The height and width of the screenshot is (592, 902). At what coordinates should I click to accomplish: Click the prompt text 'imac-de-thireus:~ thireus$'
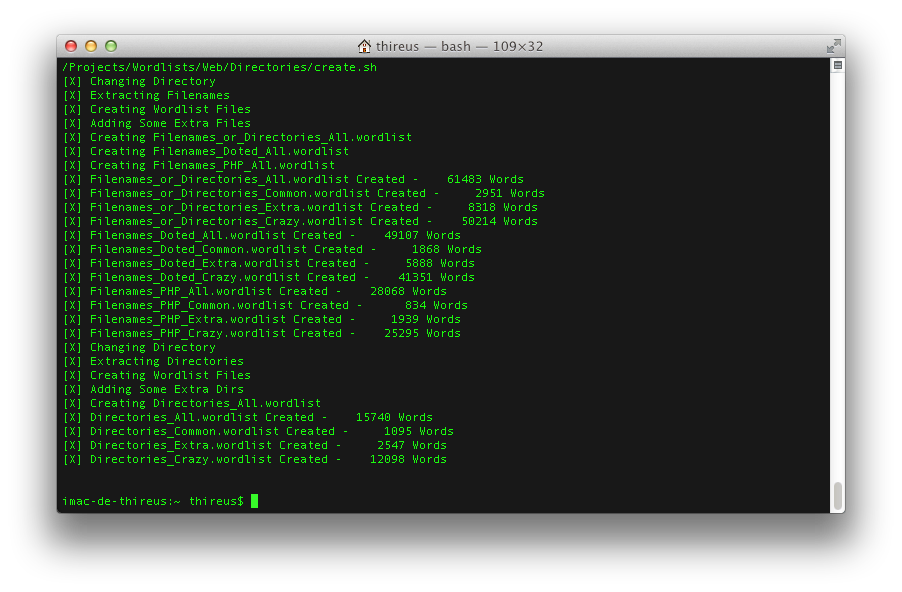click(x=153, y=501)
